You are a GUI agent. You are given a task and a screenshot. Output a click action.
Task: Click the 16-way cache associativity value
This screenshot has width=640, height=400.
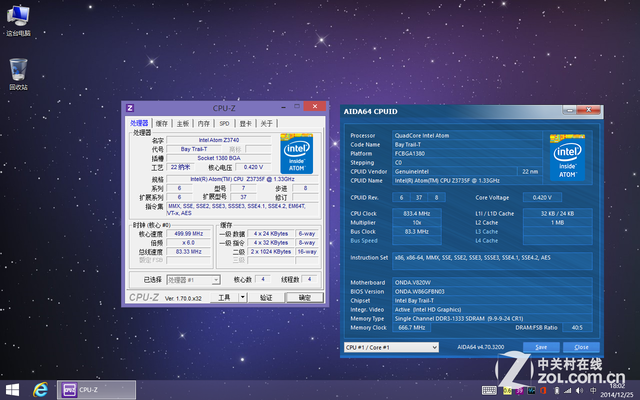click(x=307, y=251)
